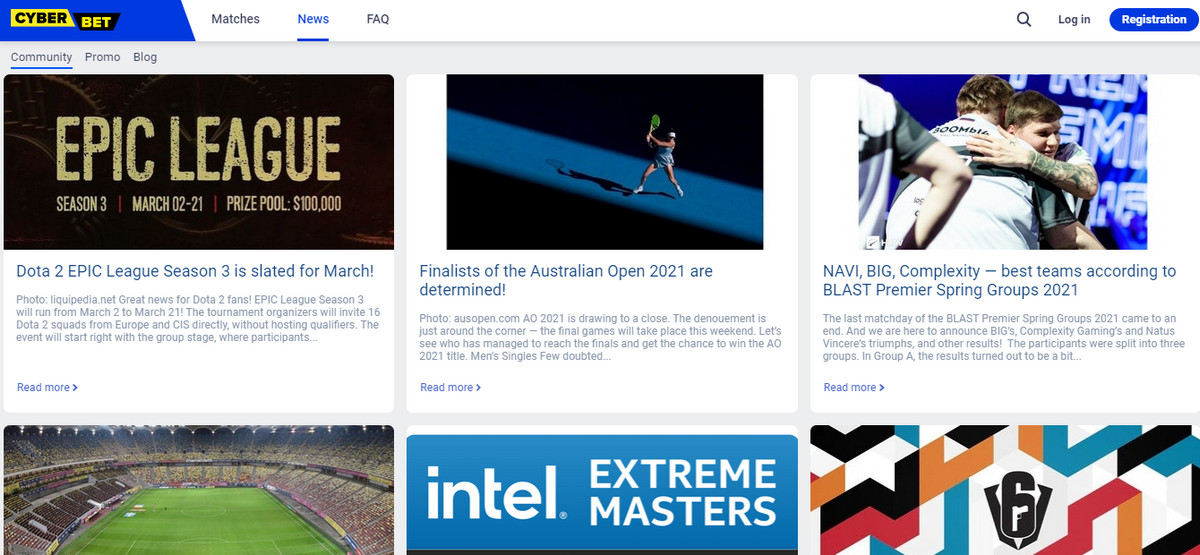Open the BLAST Premier players hugging photo
1200x555 pixels.
click(x=1003, y=162)
